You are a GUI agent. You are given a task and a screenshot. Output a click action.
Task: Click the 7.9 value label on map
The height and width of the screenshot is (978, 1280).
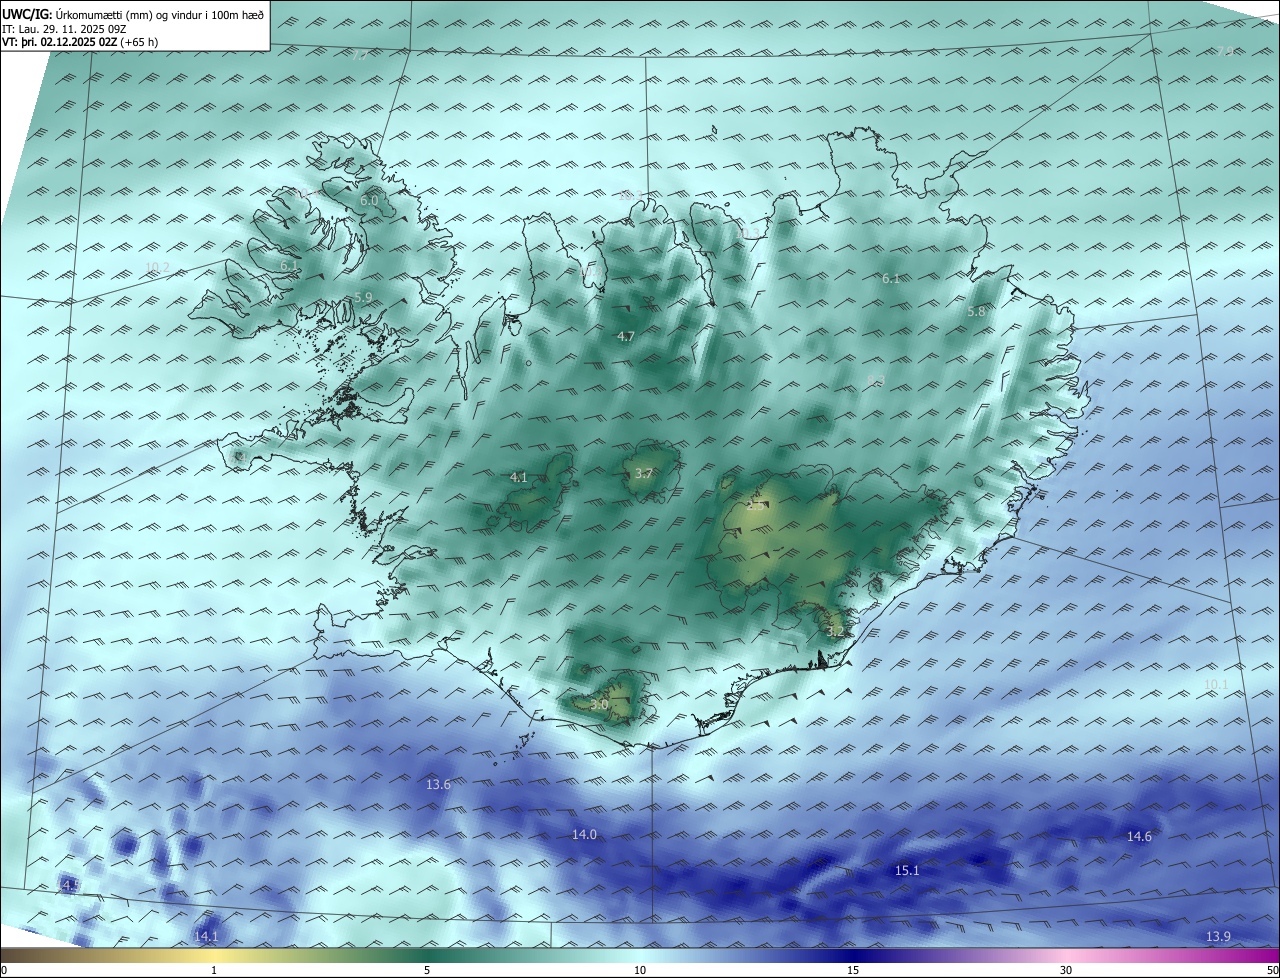(1225, 51)
